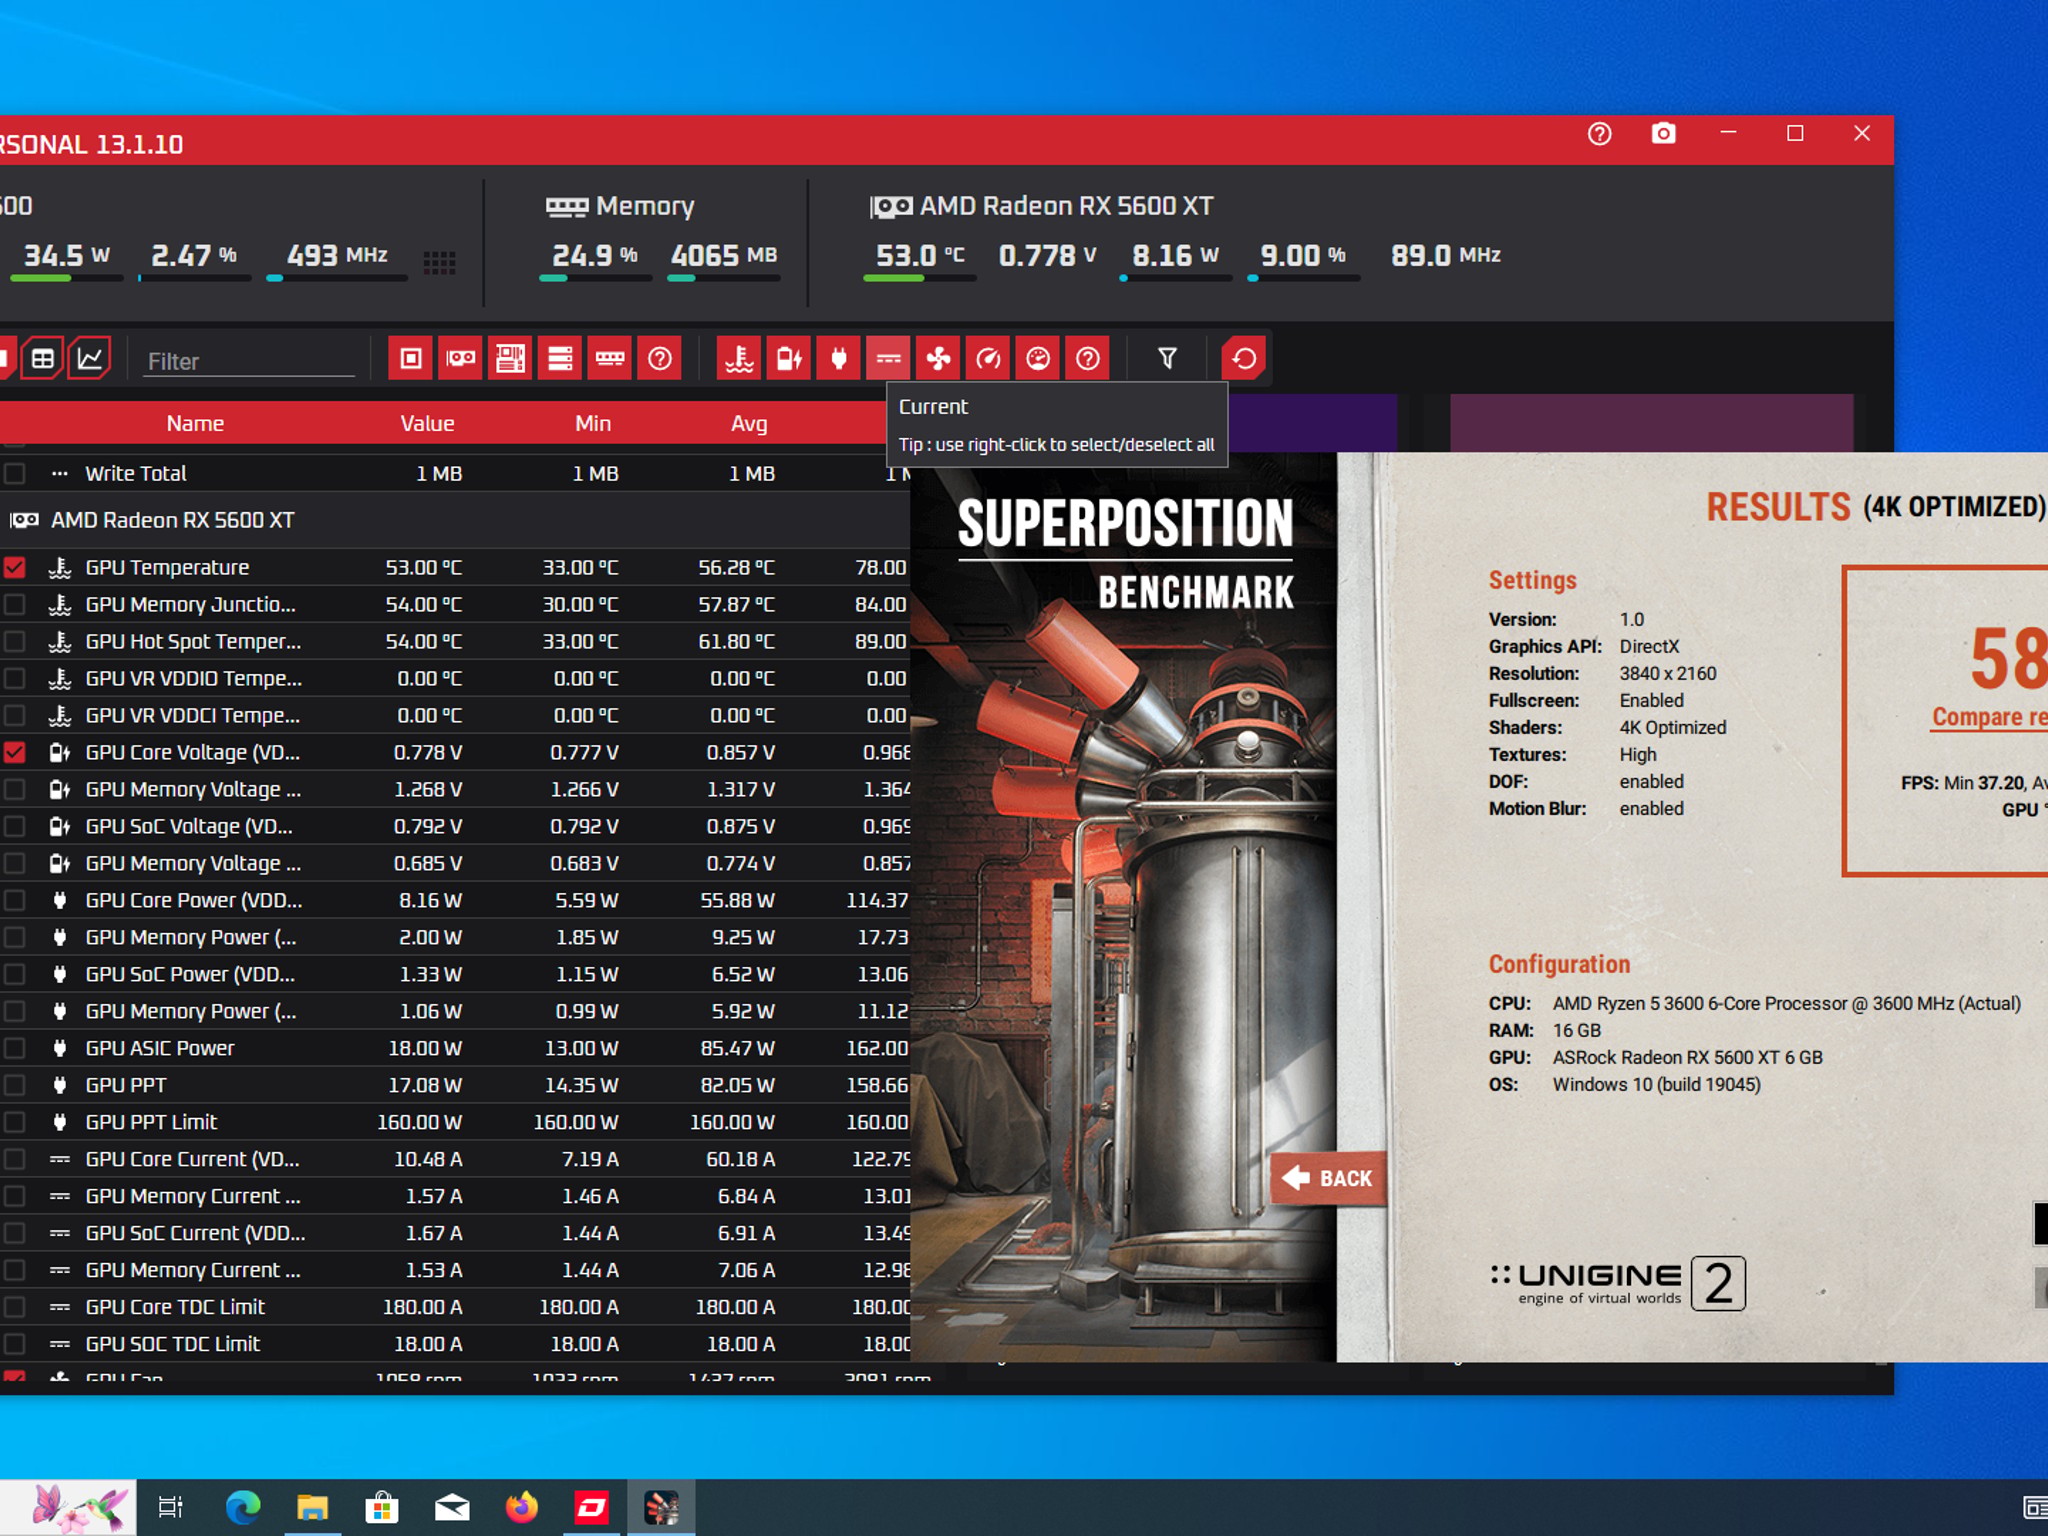Click the reset min/max values icon

point(1244,358)
